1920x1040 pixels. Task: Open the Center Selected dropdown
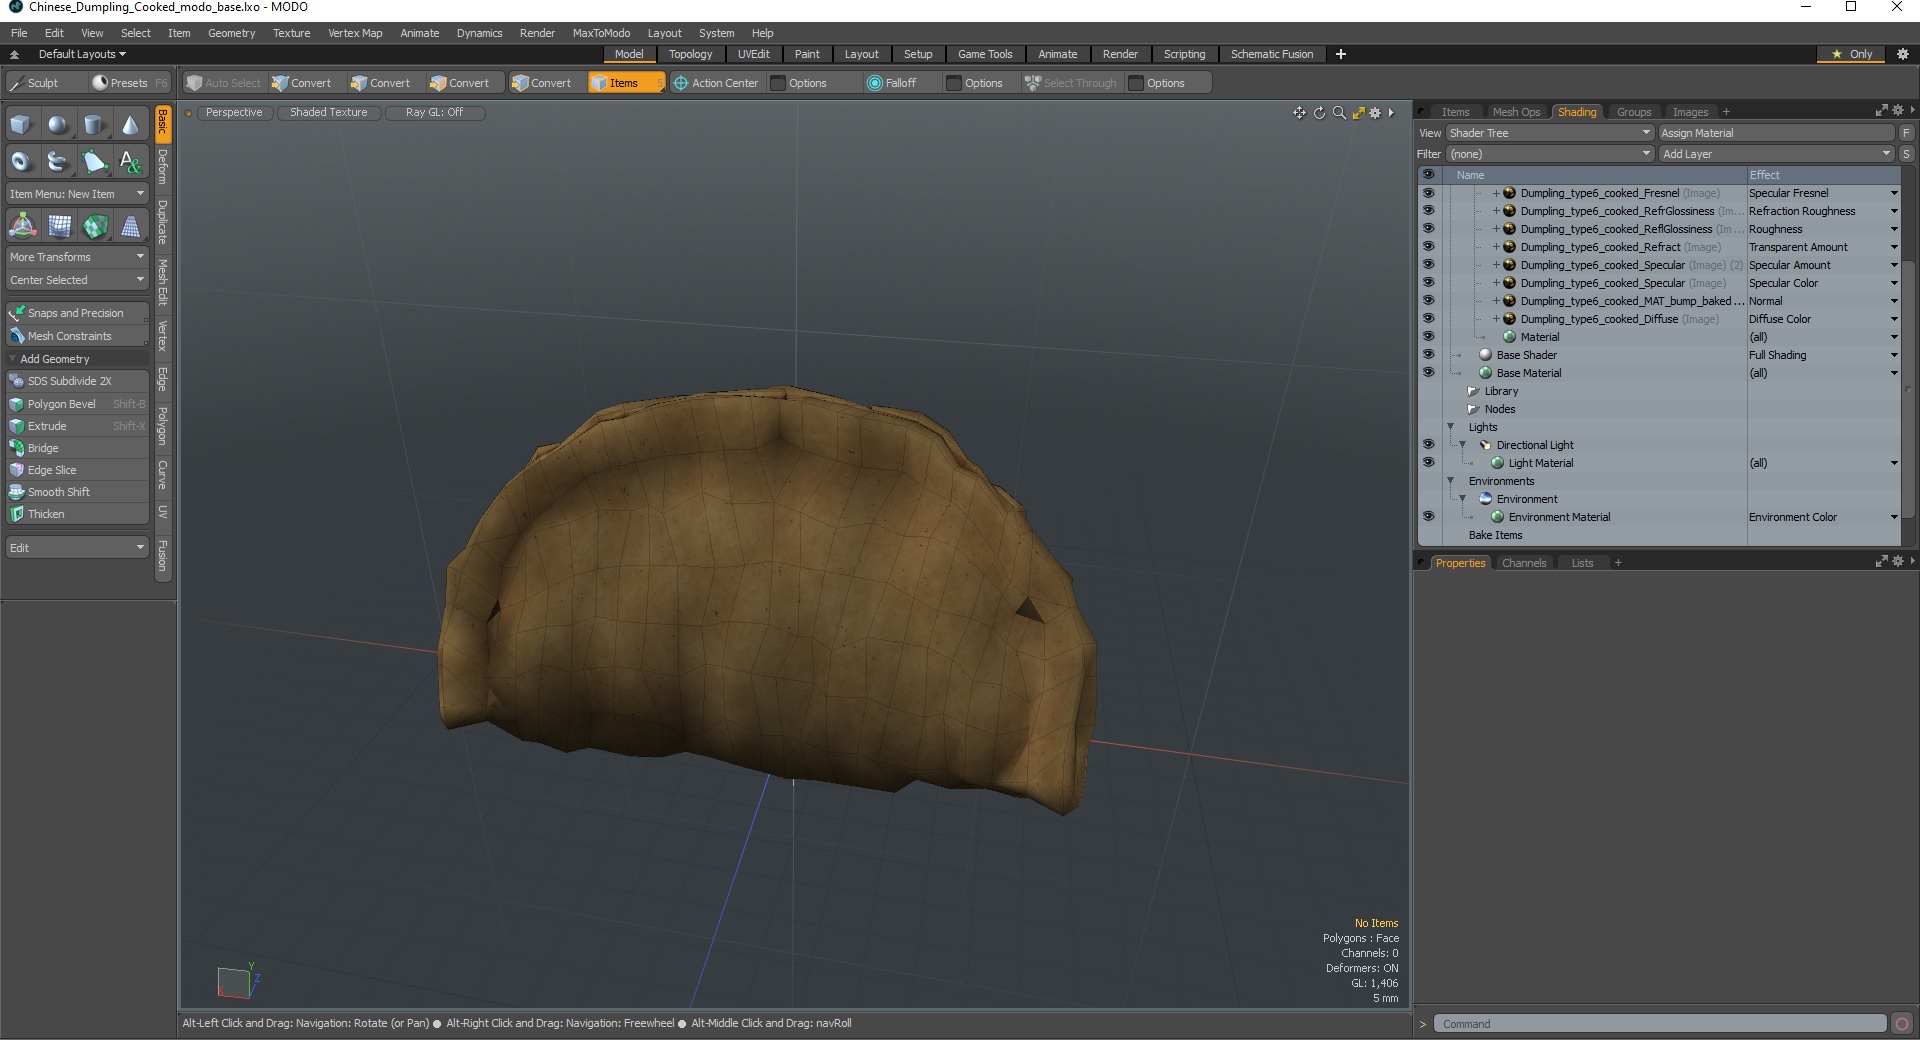pos(77,280)
